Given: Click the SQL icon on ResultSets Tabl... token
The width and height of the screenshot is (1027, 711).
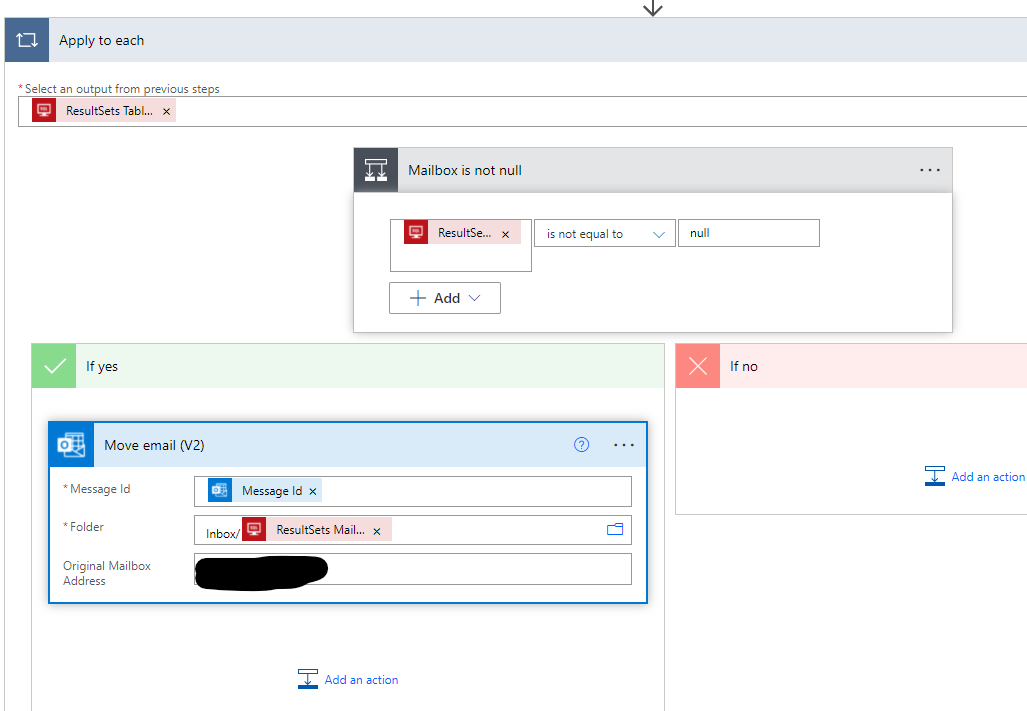Looking at the screenshot, I should tap(44, 110).
